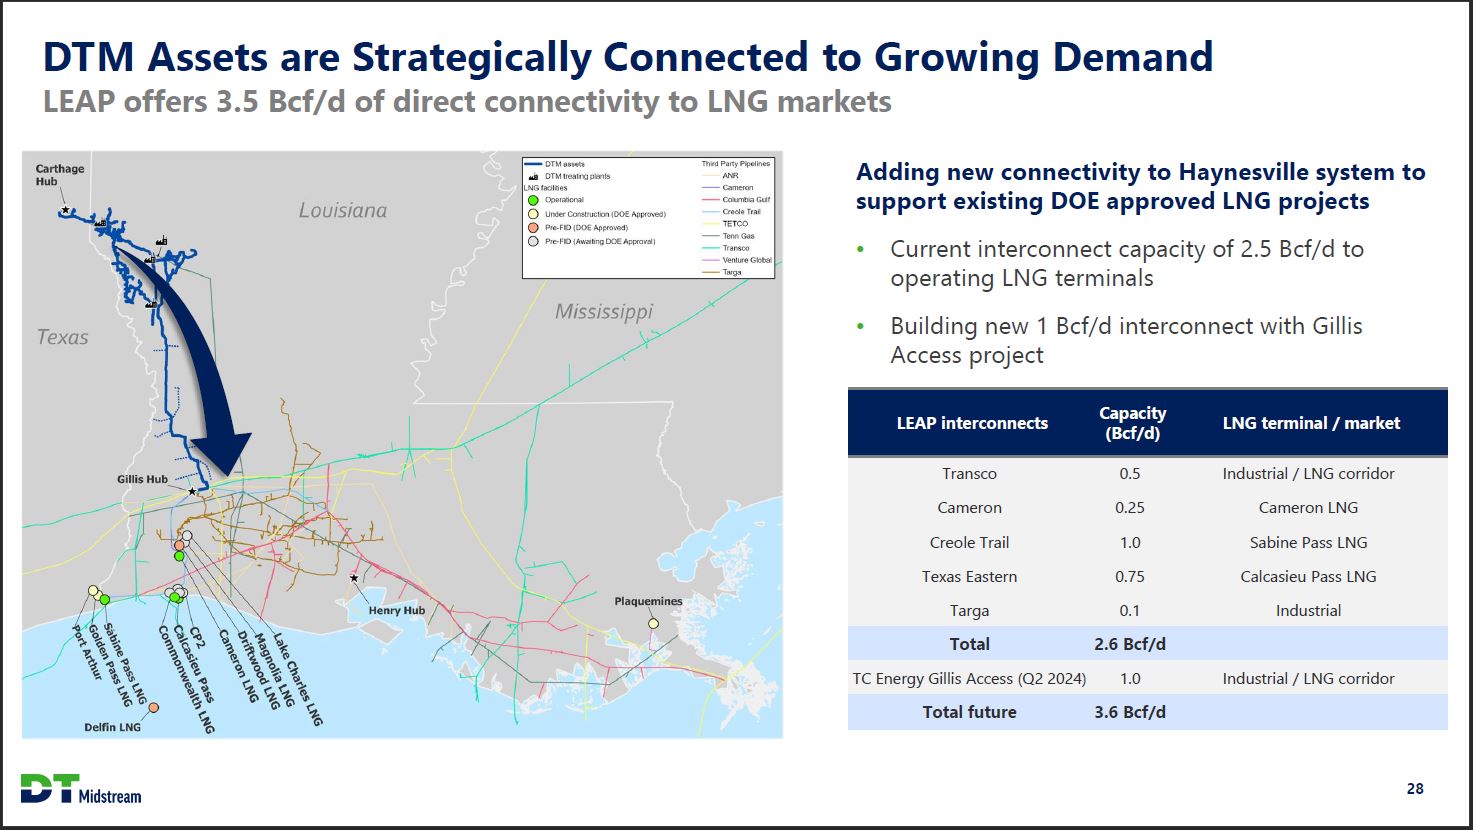The image size is (1473, 830).
Task: Click the 'Port Arthur' rotated map label
Action: pyautogui.click(x=87, y=654)
